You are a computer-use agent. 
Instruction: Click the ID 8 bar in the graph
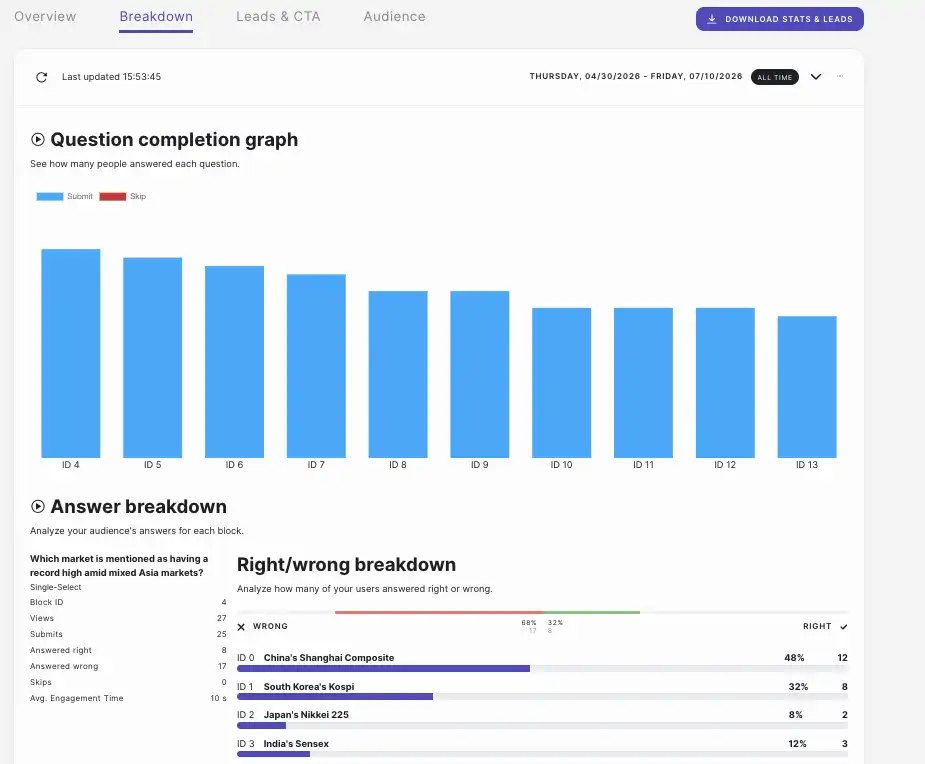tap(398, 374)
